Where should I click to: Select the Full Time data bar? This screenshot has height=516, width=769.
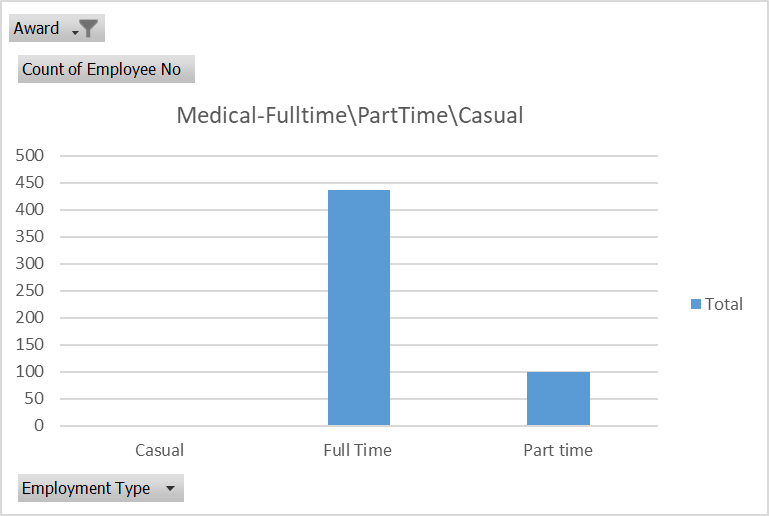[359, 307]
